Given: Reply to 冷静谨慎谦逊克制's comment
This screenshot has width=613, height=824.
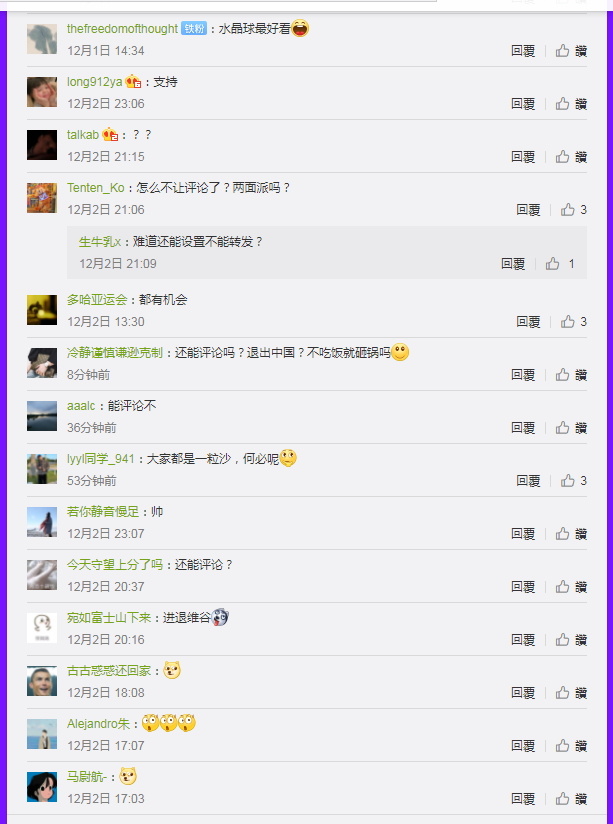Looking at the screenshot, I should tap(523, 375).
